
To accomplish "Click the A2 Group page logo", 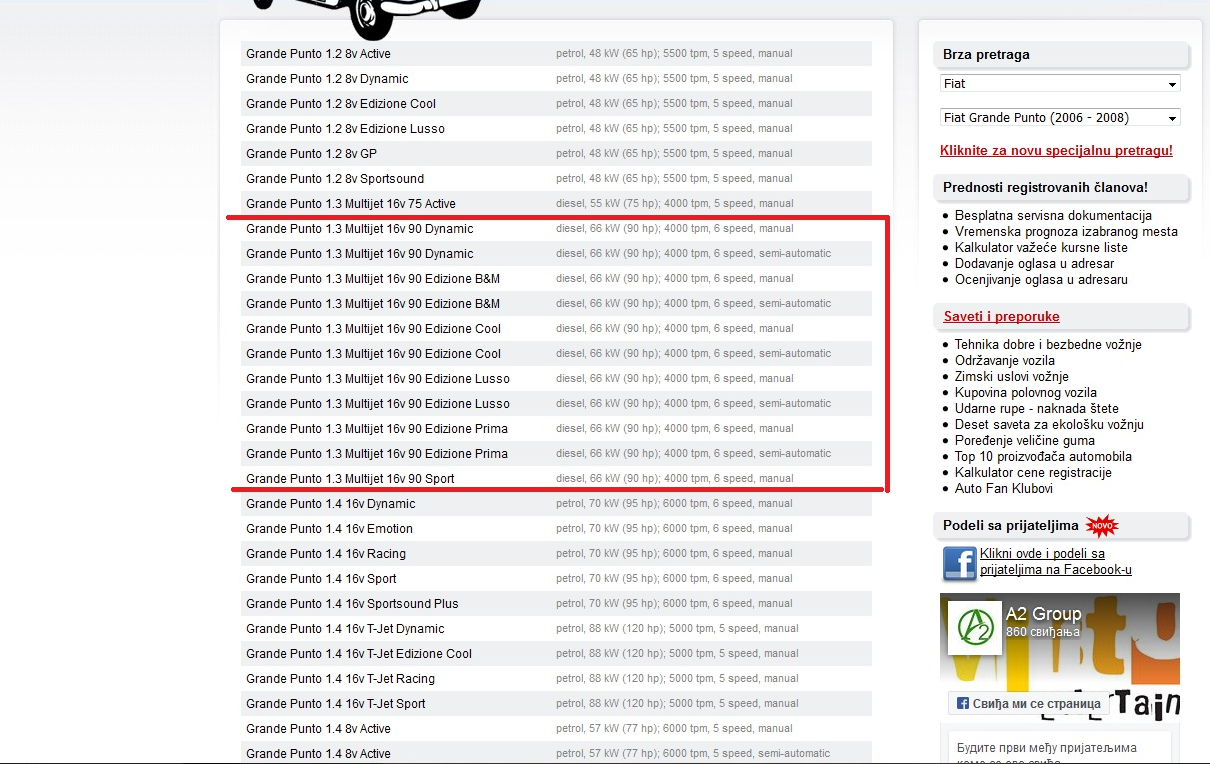I will (975, 628).
